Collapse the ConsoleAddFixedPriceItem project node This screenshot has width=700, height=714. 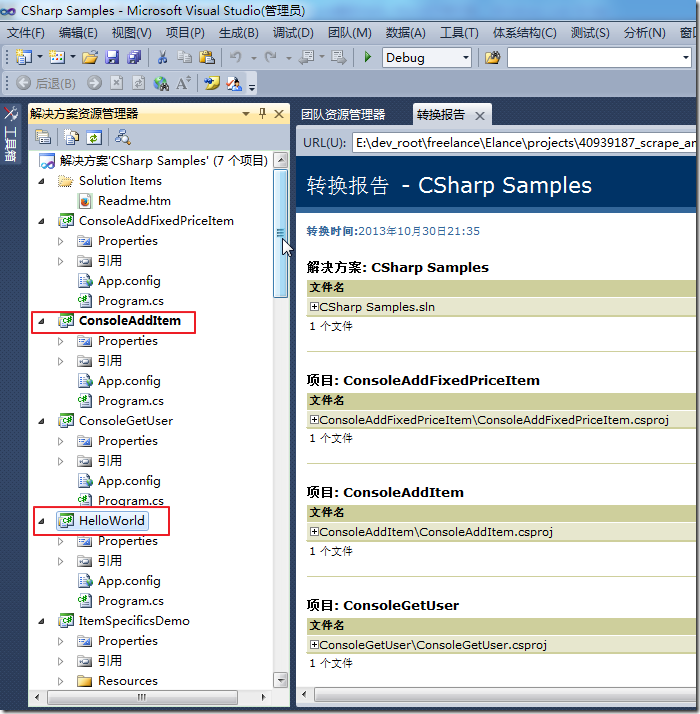41,221
